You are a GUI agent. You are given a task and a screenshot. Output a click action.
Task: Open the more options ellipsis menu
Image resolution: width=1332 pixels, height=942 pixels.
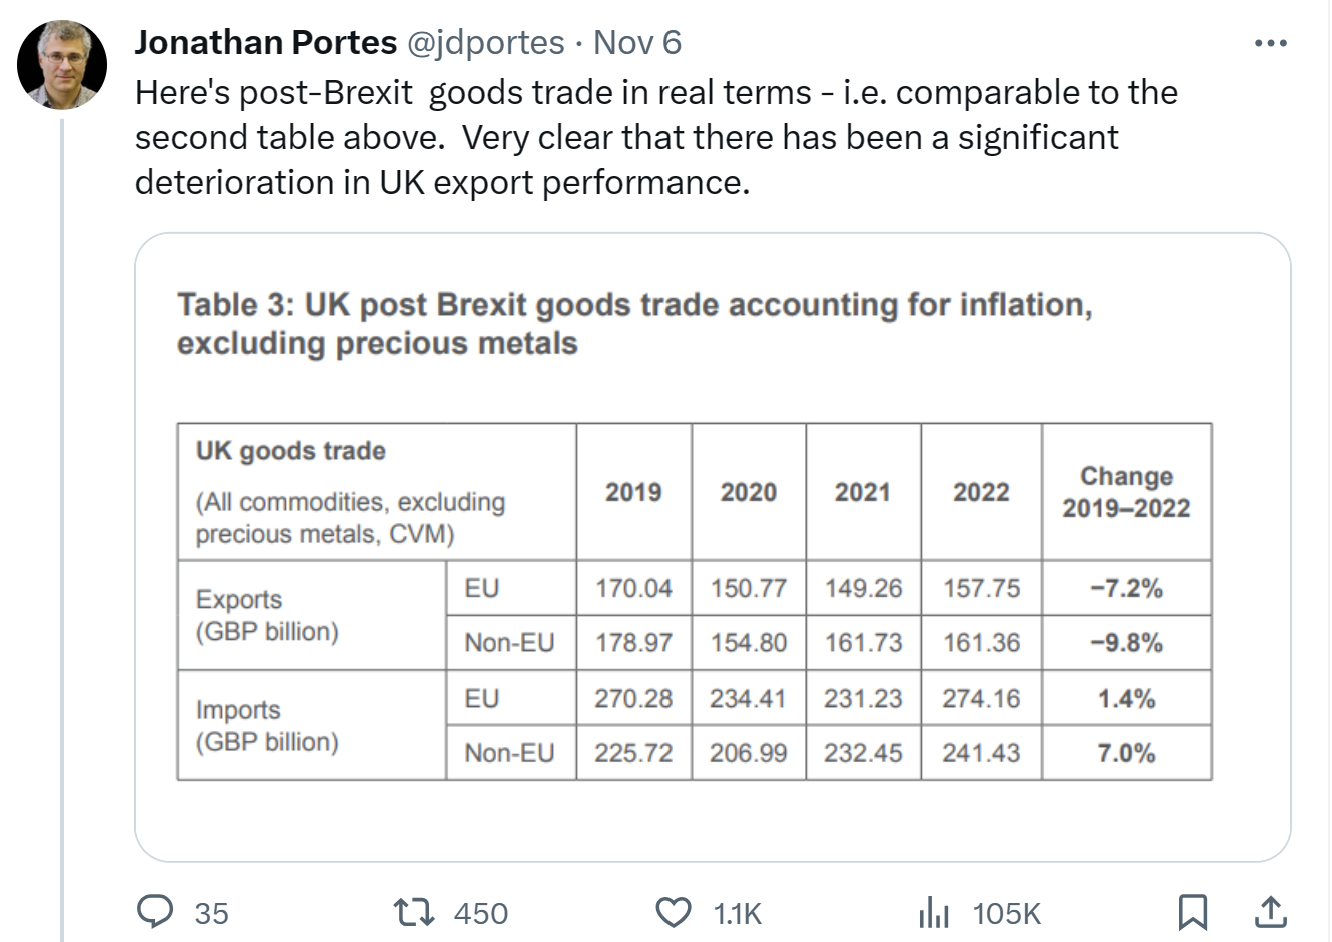tap(1270, 43)
